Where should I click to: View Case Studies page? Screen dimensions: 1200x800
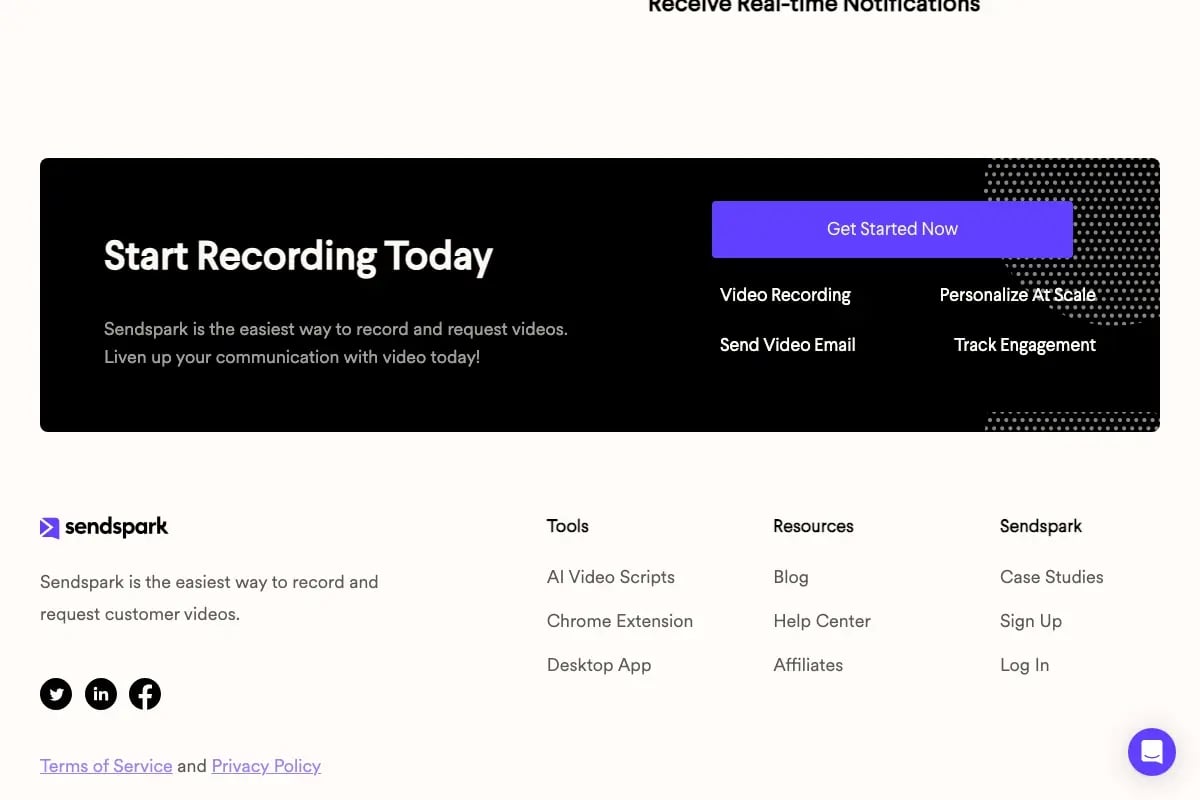click(x=1052, y=577)
